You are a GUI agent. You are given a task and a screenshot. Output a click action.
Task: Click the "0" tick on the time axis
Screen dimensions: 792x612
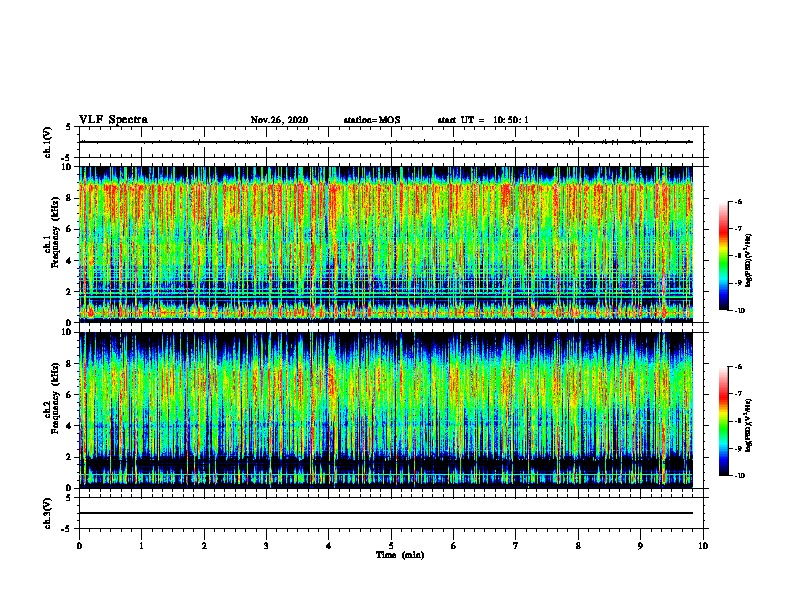79,545
